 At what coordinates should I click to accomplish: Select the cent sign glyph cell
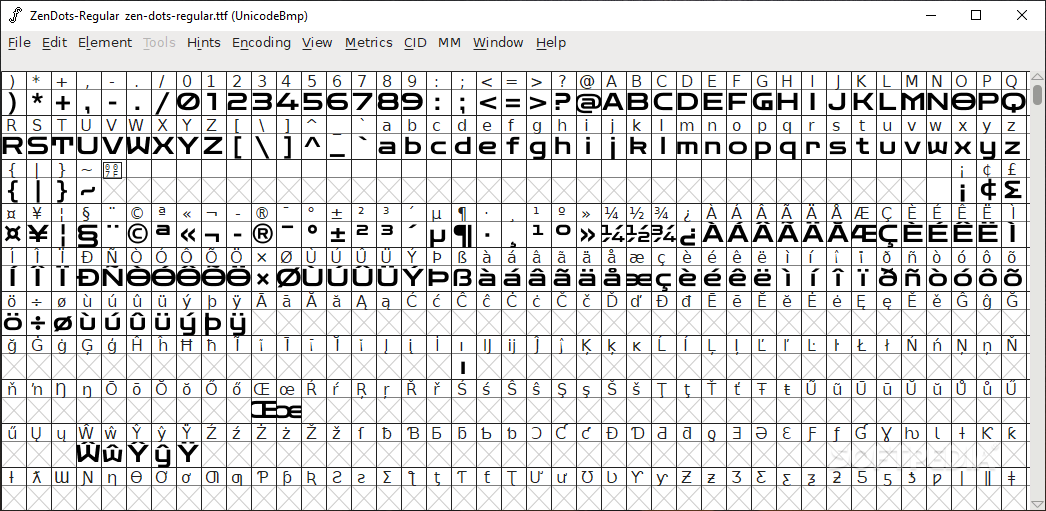pyautogui.click(x=987, y=190)
